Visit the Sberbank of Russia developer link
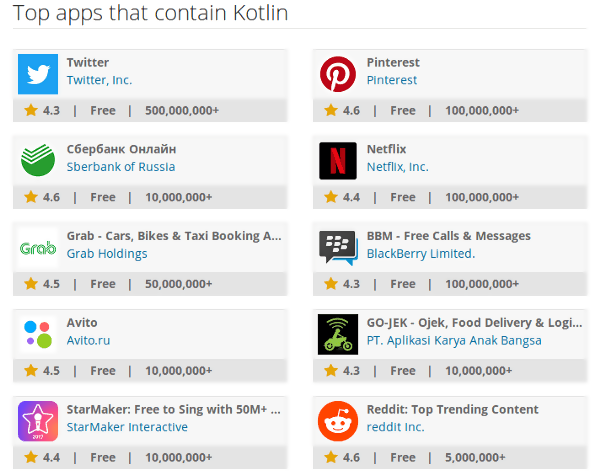The height and width of the screenshot is (475, 600). tap(120, 167)
